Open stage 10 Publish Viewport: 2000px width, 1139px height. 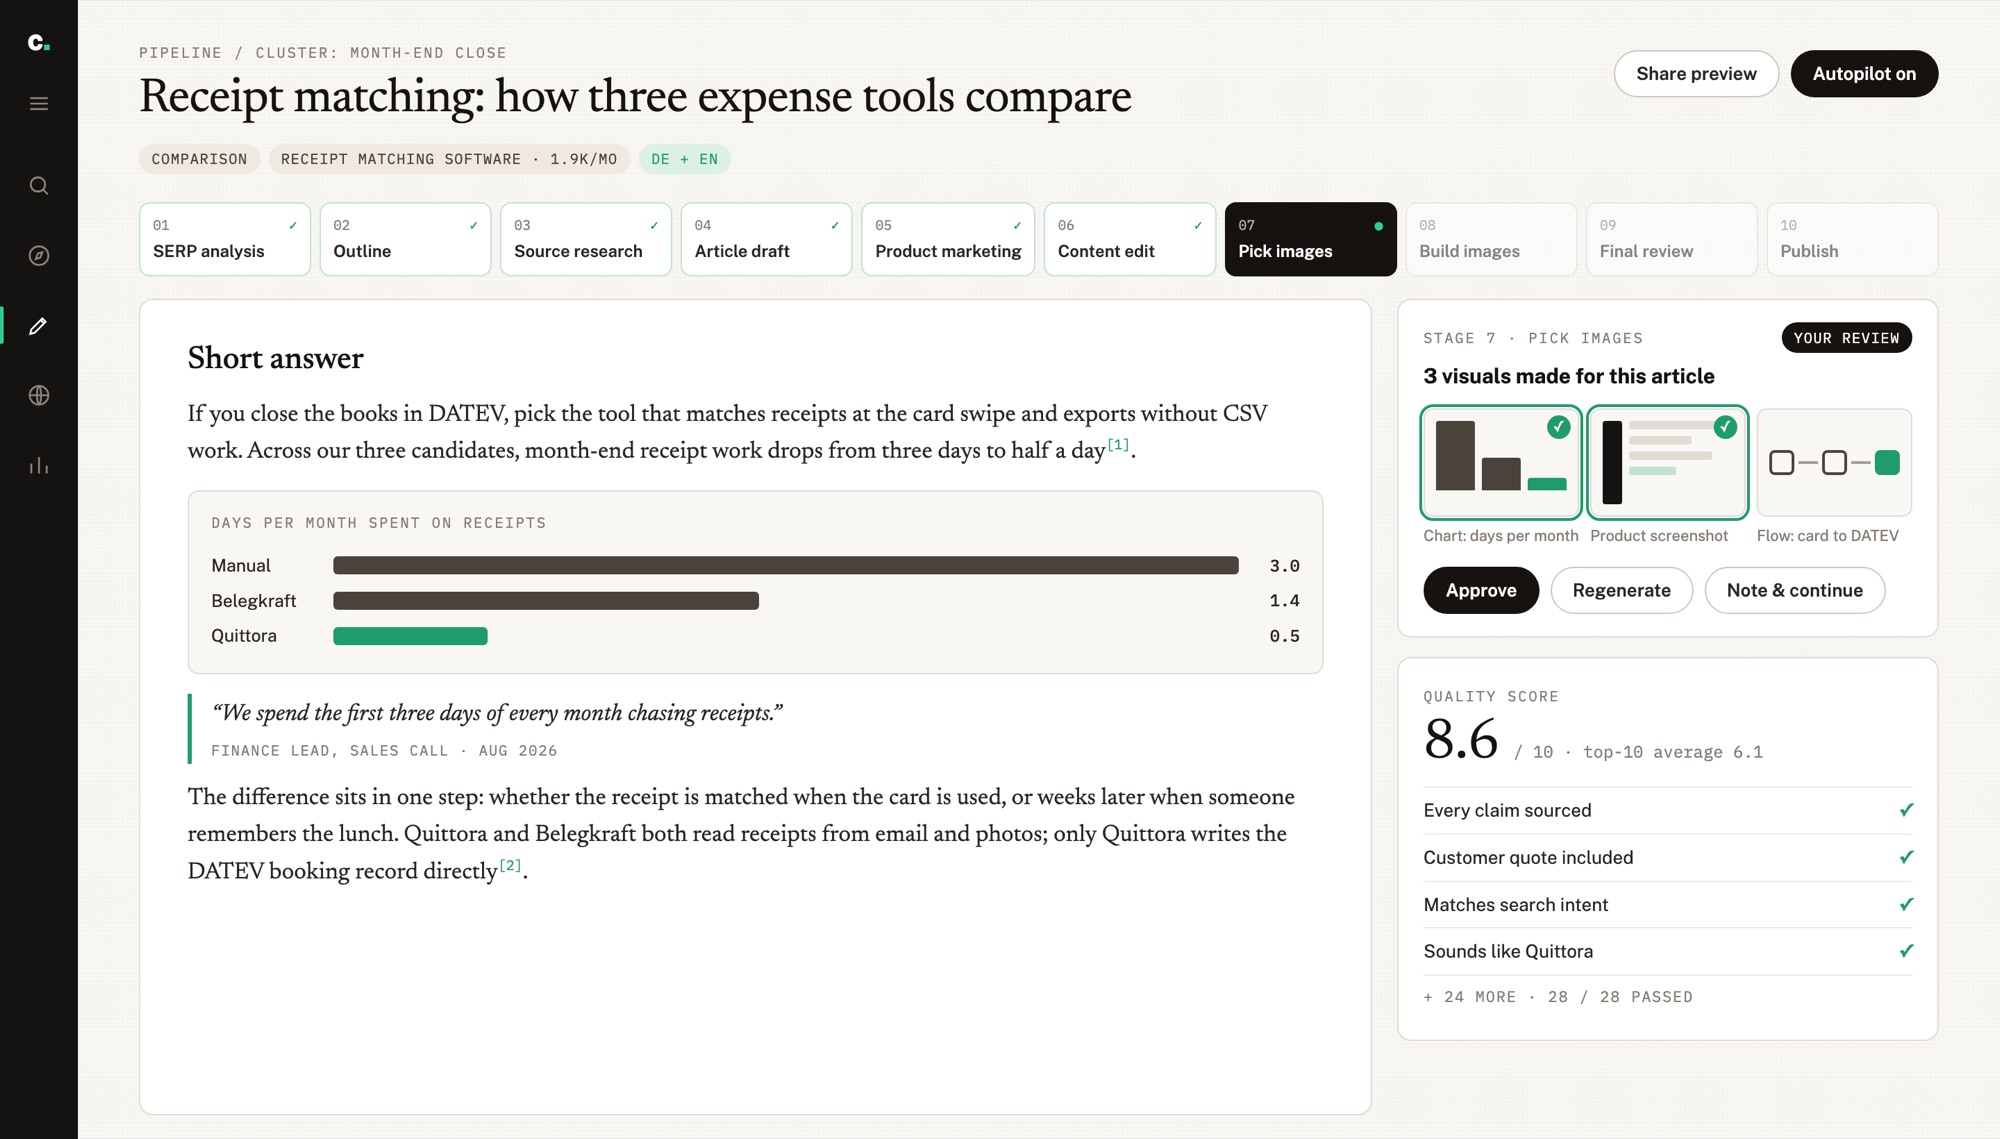[x=1852, y=240]
